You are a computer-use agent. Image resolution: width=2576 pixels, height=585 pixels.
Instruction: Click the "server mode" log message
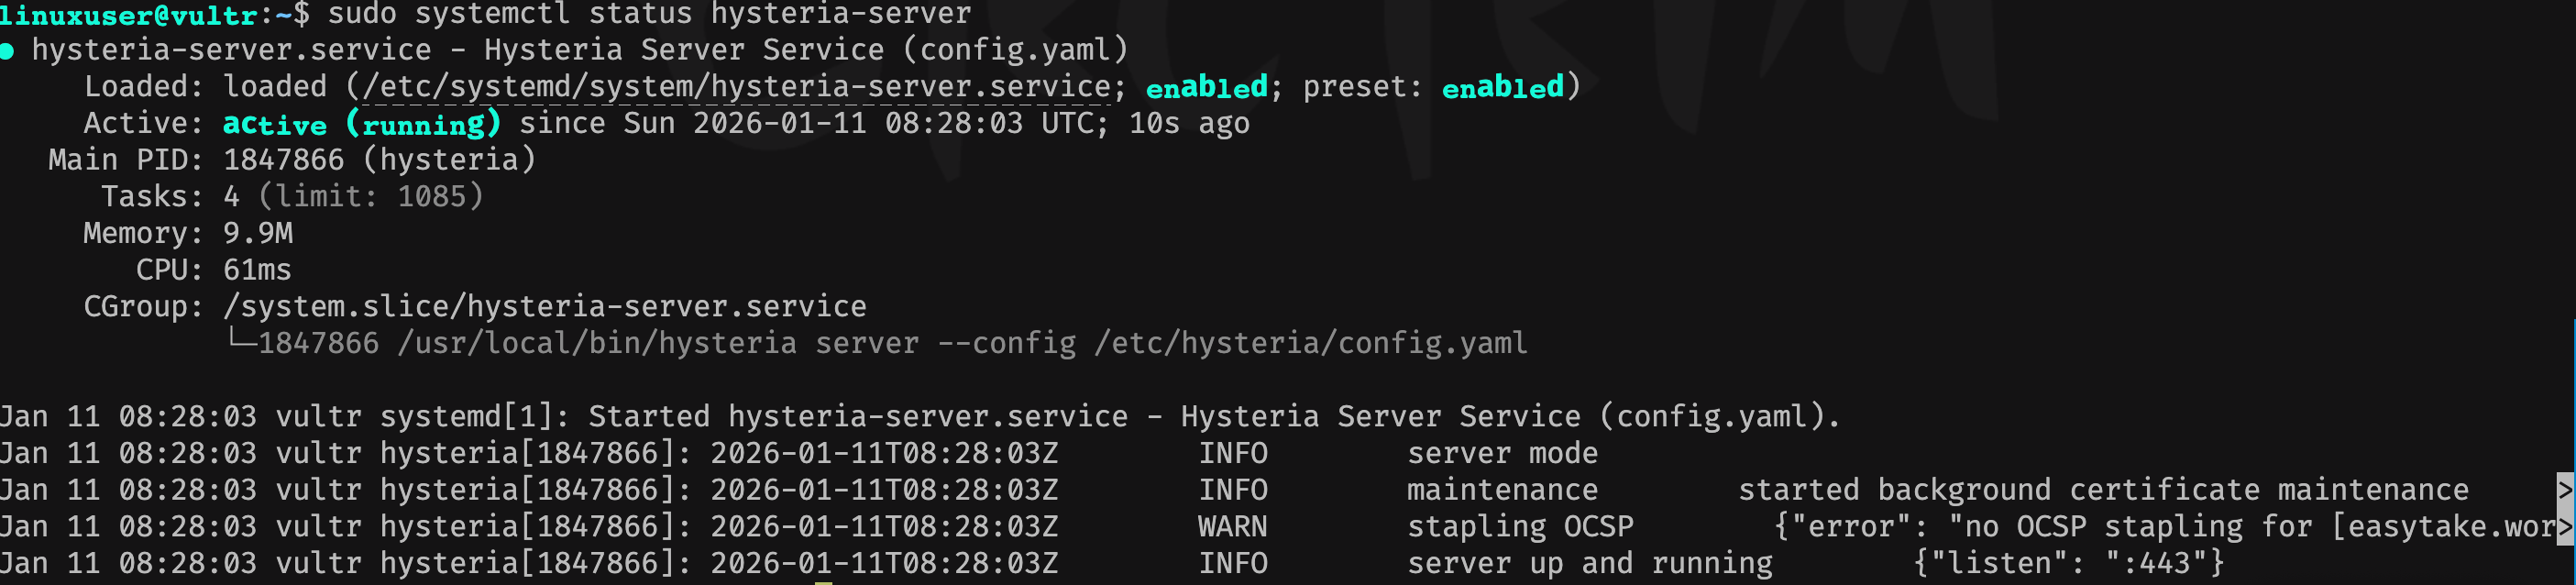1502,454
